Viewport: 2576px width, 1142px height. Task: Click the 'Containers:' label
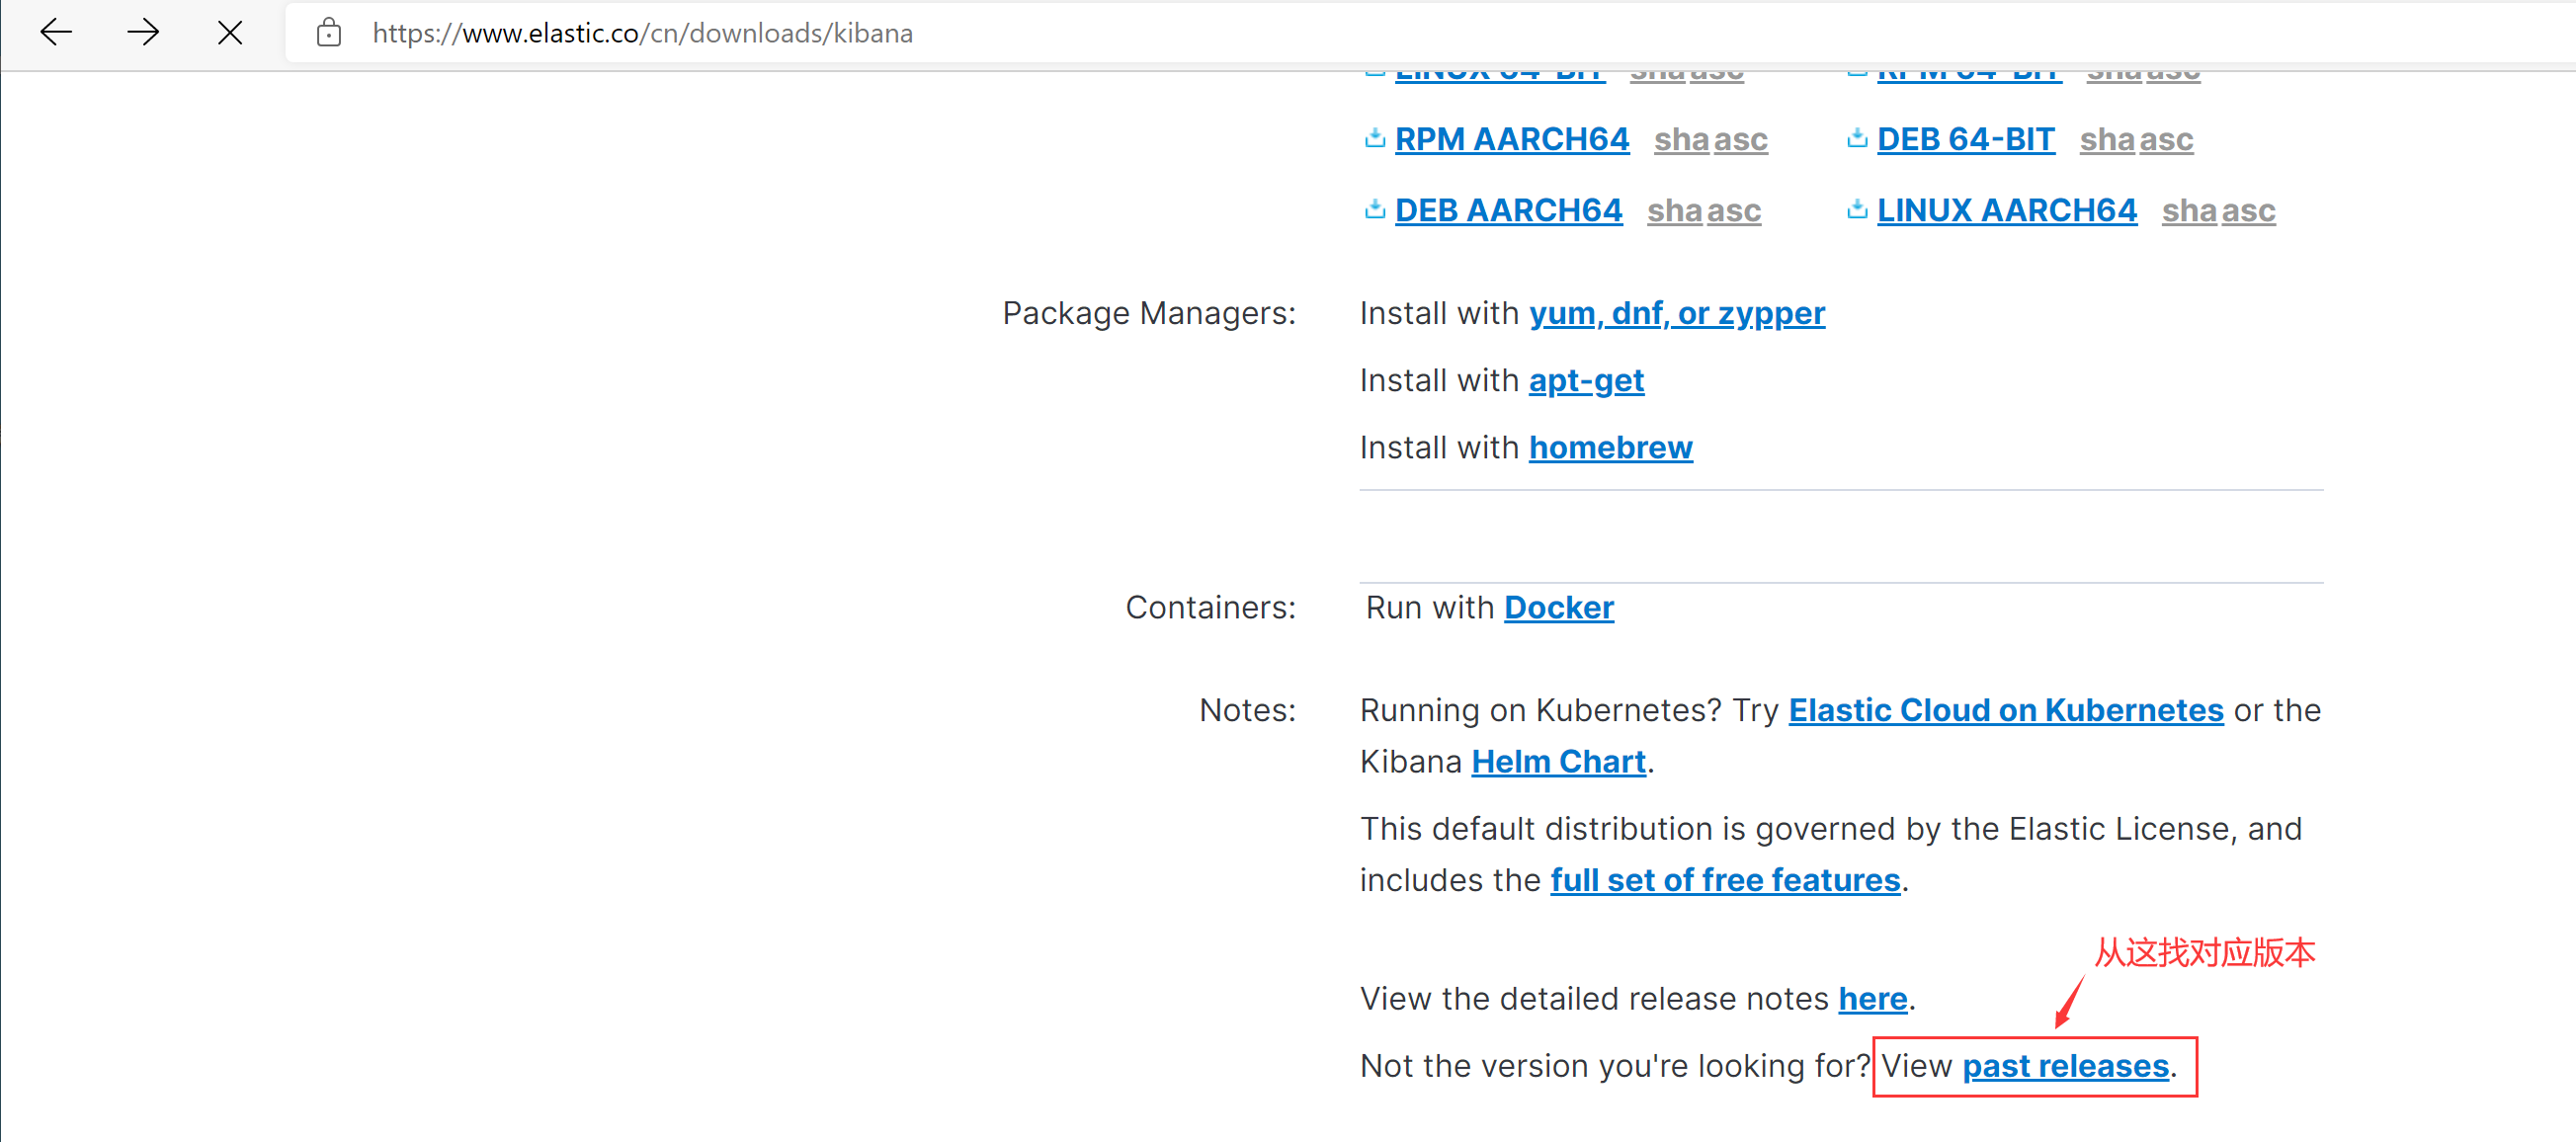(1211, 608)
